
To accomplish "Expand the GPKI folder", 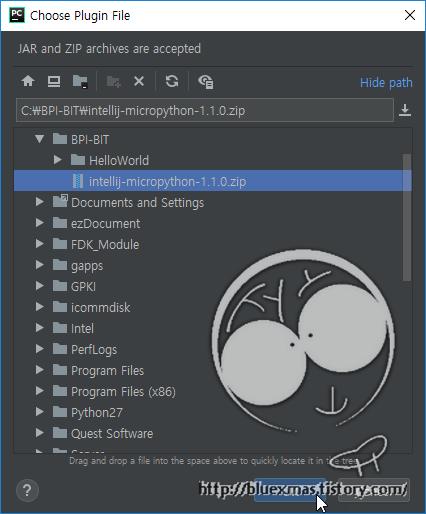I will pyautogui.click(x=40, y=286).
